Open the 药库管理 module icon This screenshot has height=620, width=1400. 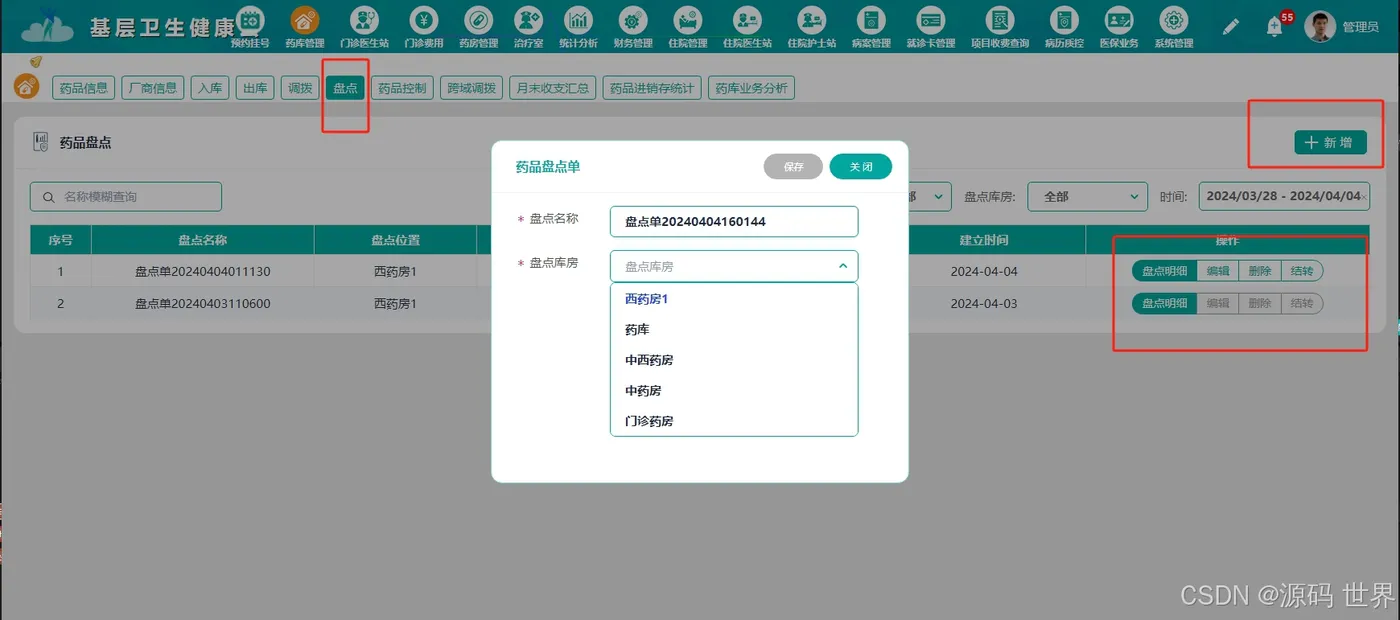point(305,20)
